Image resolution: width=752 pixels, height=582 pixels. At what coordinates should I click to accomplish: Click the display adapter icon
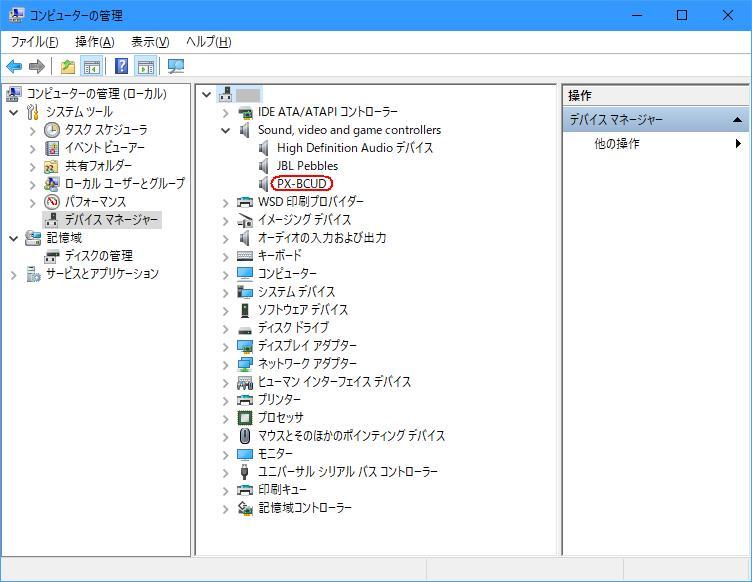[x=245, y=346]
